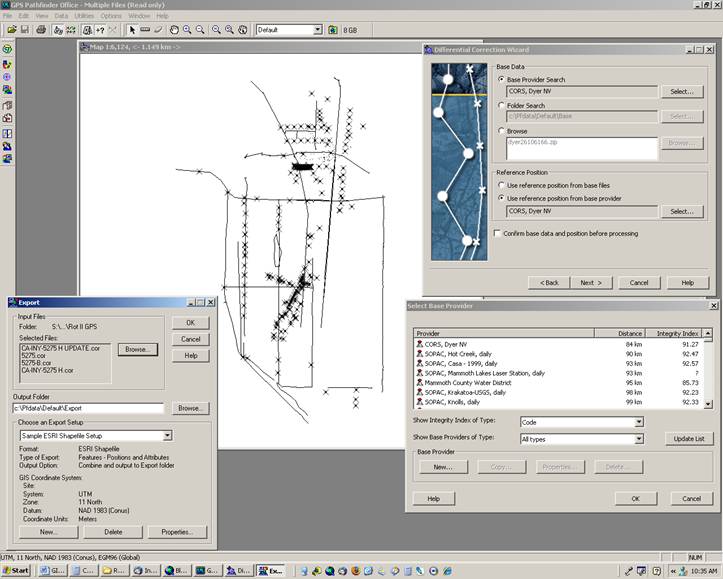Click the bottom sidebar utility icon
The width and height of the screenshot is (723, 579).
tap(7, 159)
